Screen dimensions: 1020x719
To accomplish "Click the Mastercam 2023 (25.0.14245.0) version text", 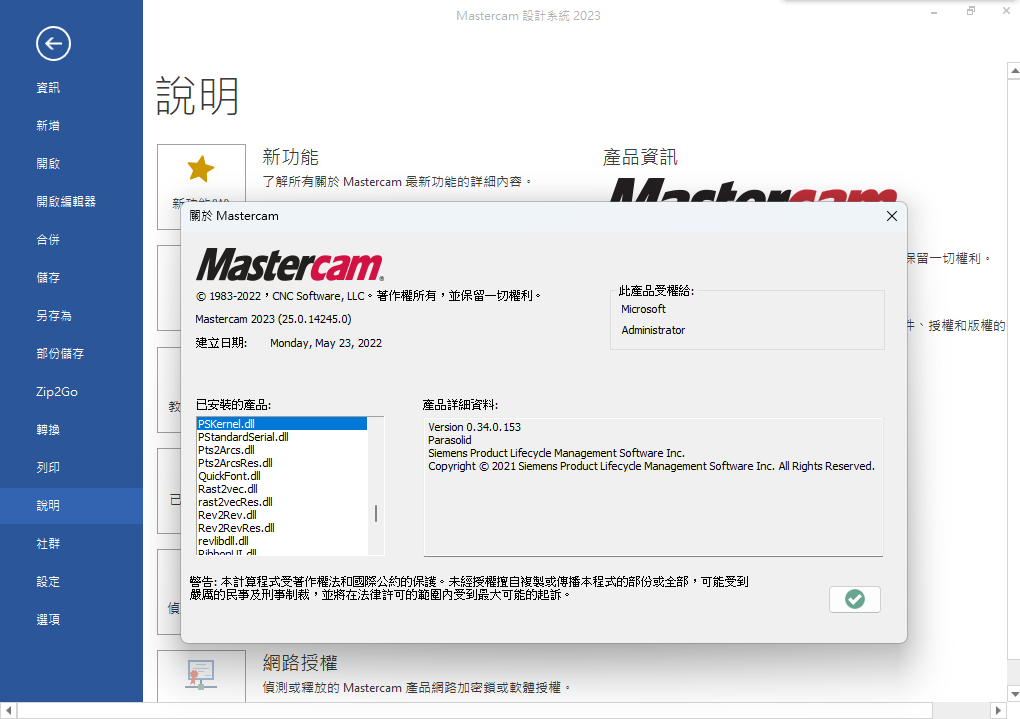I will (273, 319).
